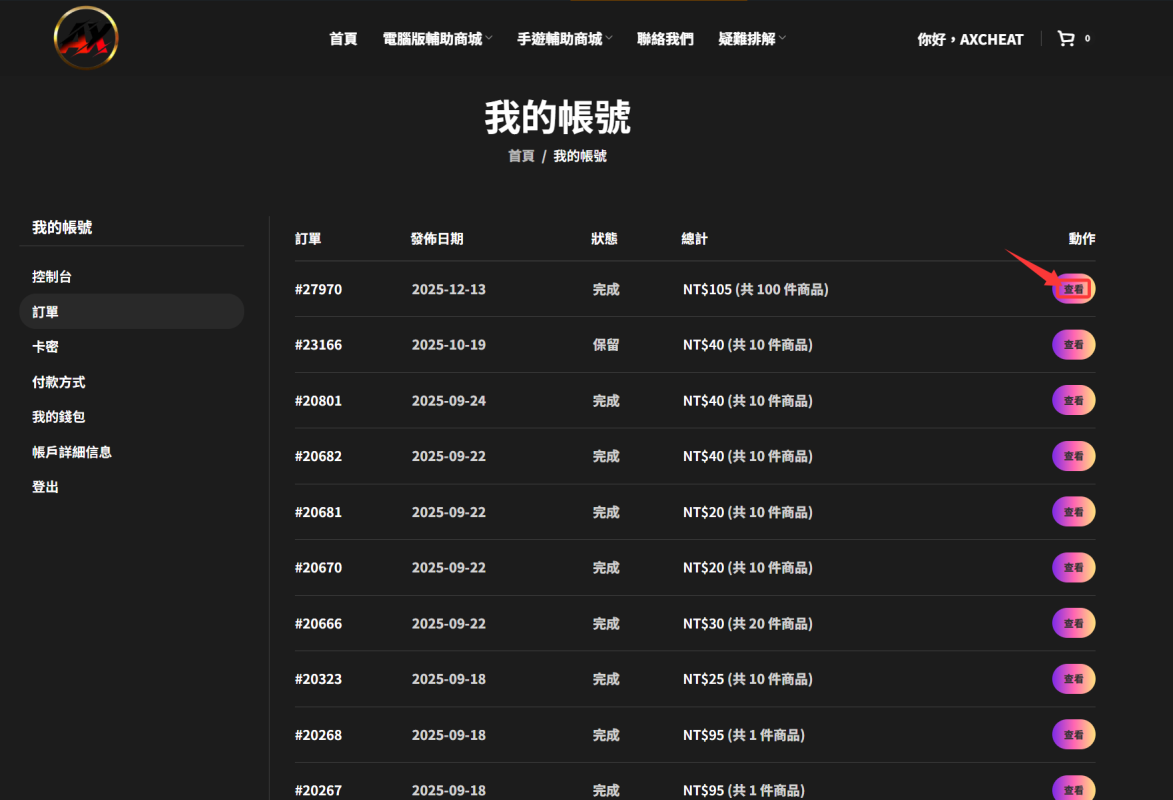The image size is (1173, 800).
Task: Open 付款方式 in the account sidebar
Action: pyautogui.click(x=58, y=382)
